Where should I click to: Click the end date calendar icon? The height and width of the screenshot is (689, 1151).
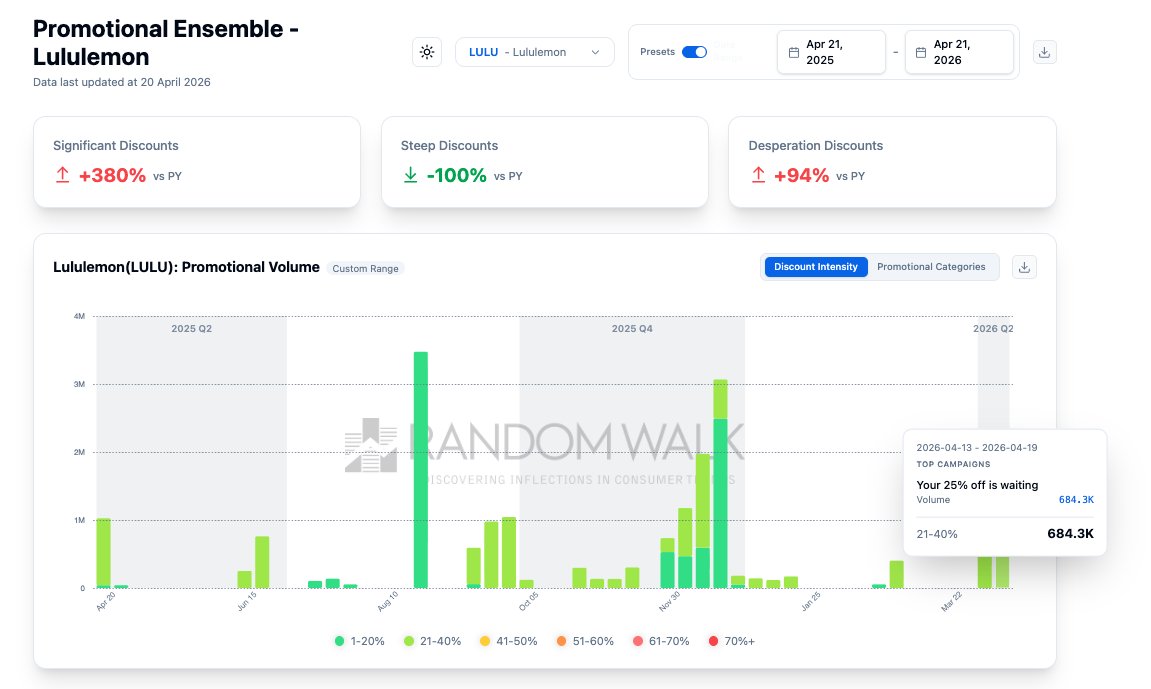pyautogui.click(x=921, y=52)
